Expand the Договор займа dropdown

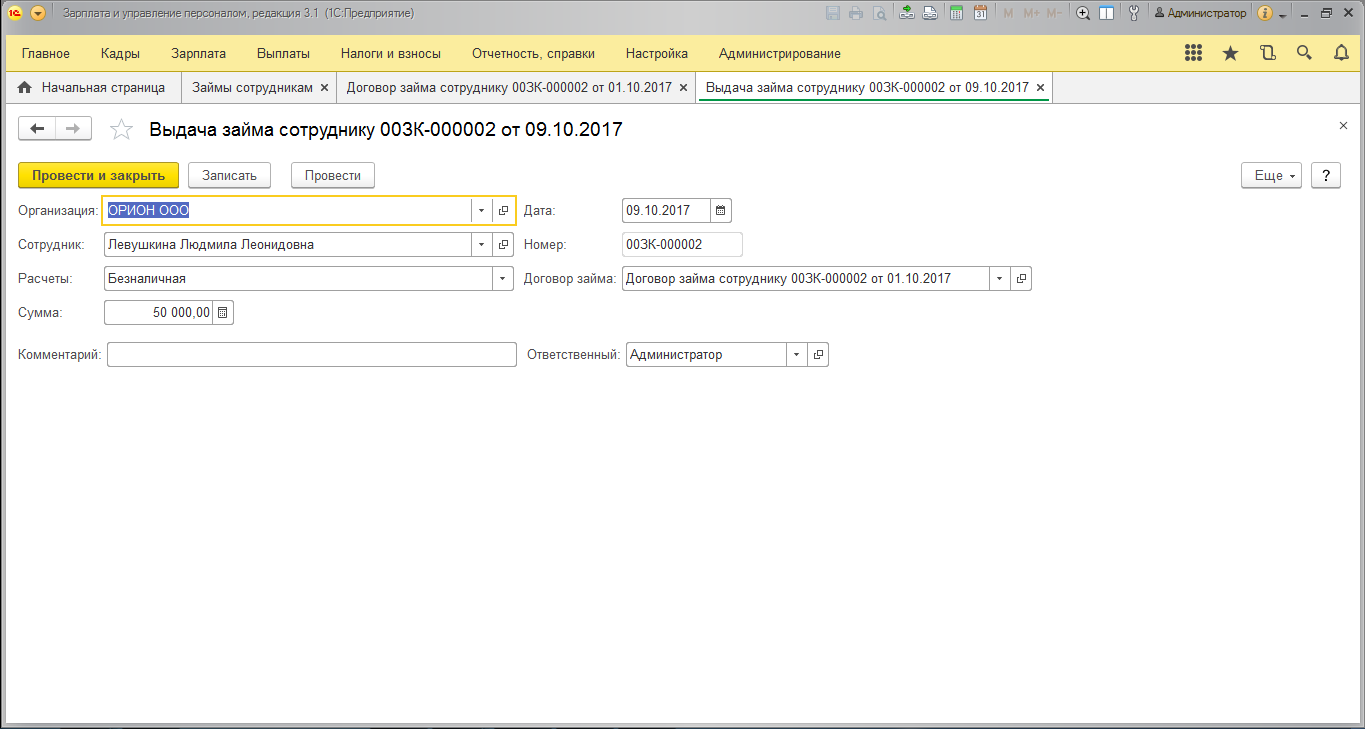click(999, 279)
